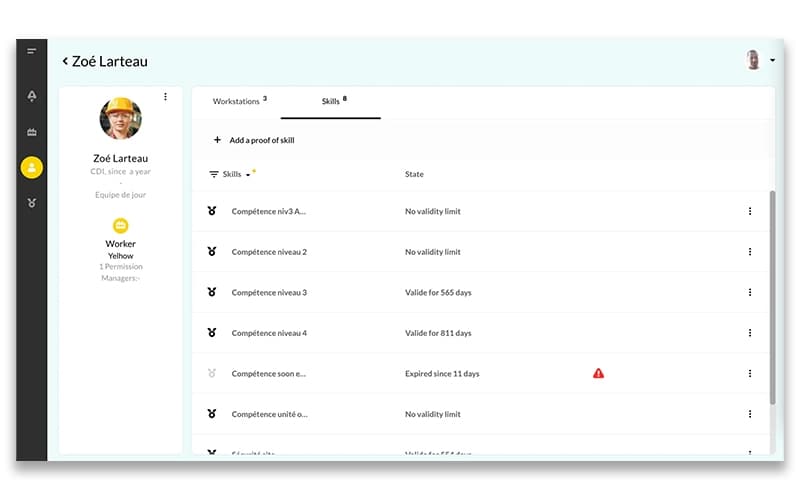Click Valide for 565 days state
800x500 pixels.
[x=438, y=292]
